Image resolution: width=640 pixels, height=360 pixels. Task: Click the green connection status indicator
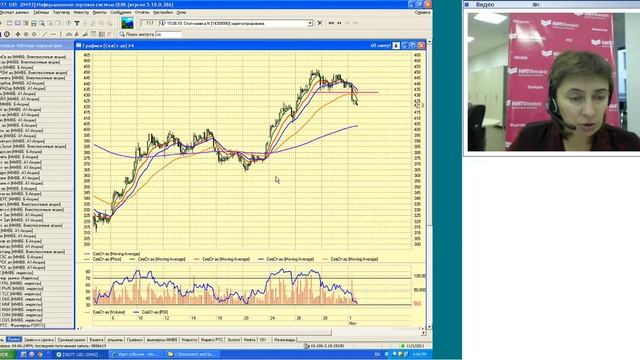[402, 346]
